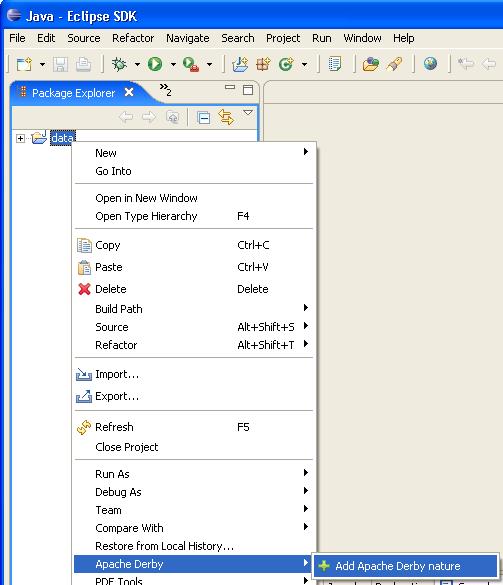Open the Run menu
Viewport: 503px width, 585px height.
tap(322, 38)
